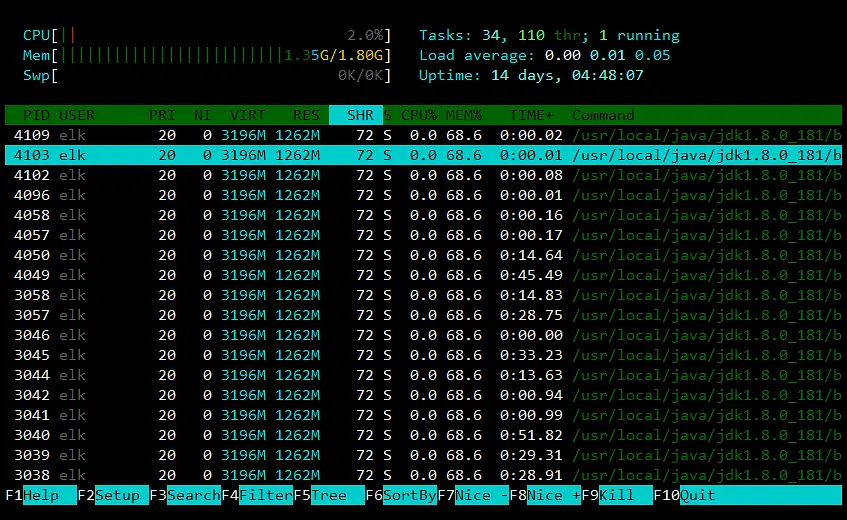Viewport: 847px width, 520px height.
Task: Select the highlighted SHR column header
Action: [x=359, y=115]
